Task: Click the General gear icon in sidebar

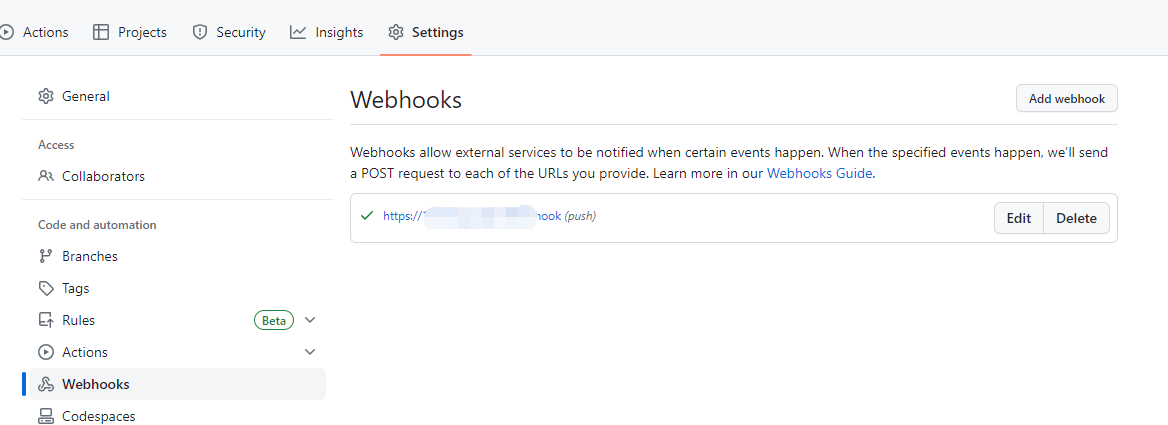Action: click(46, 96)
